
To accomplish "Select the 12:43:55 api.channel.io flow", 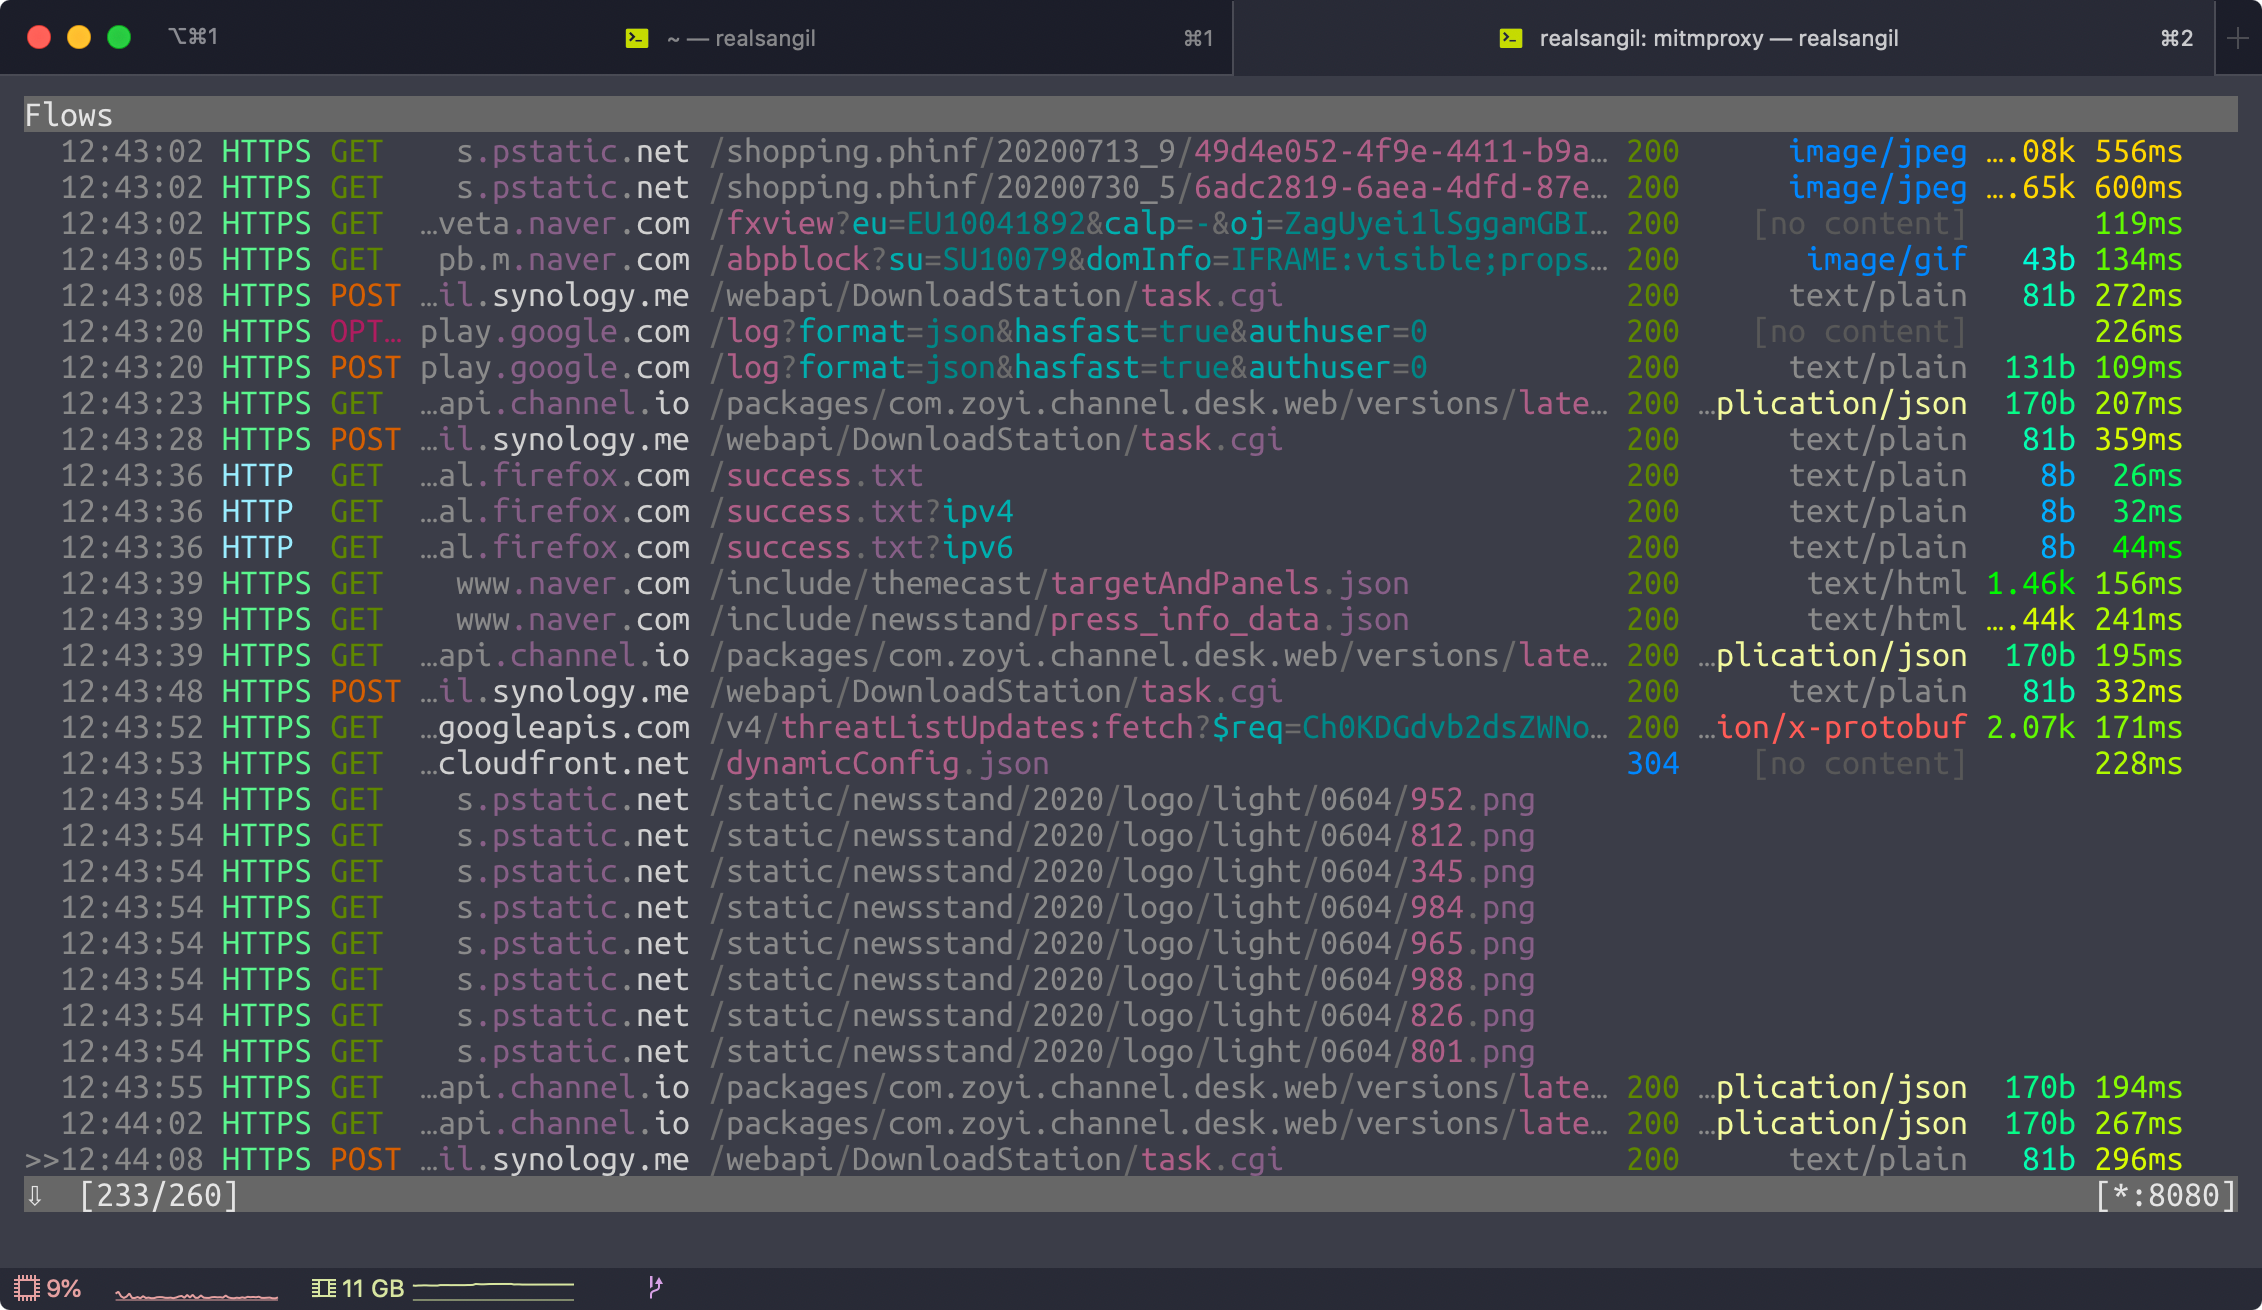I will pos(1130,1087).
